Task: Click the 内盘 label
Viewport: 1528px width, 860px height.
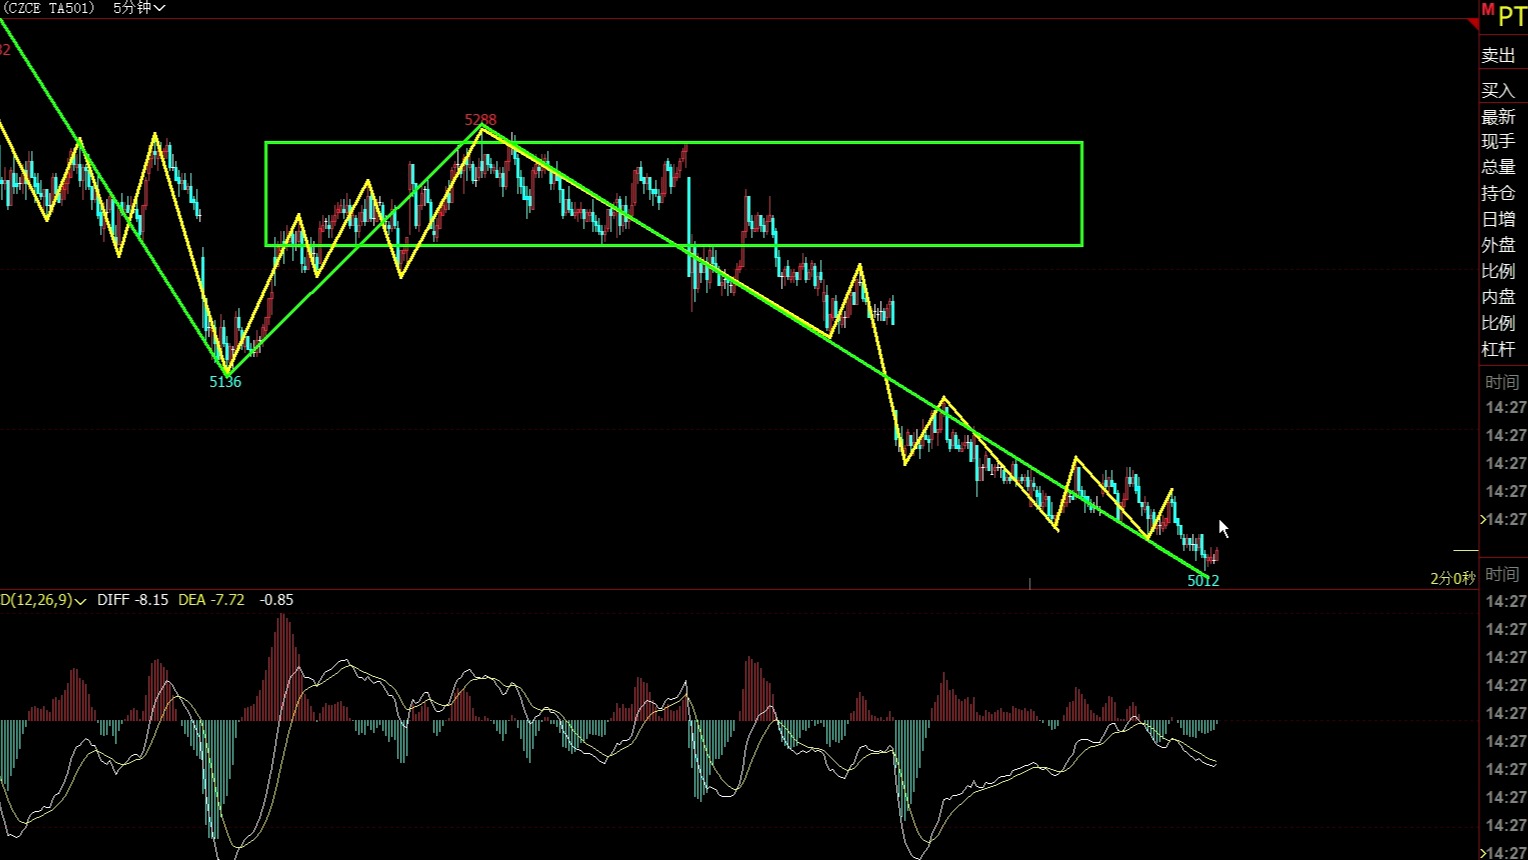Action: pos(1498,297)
